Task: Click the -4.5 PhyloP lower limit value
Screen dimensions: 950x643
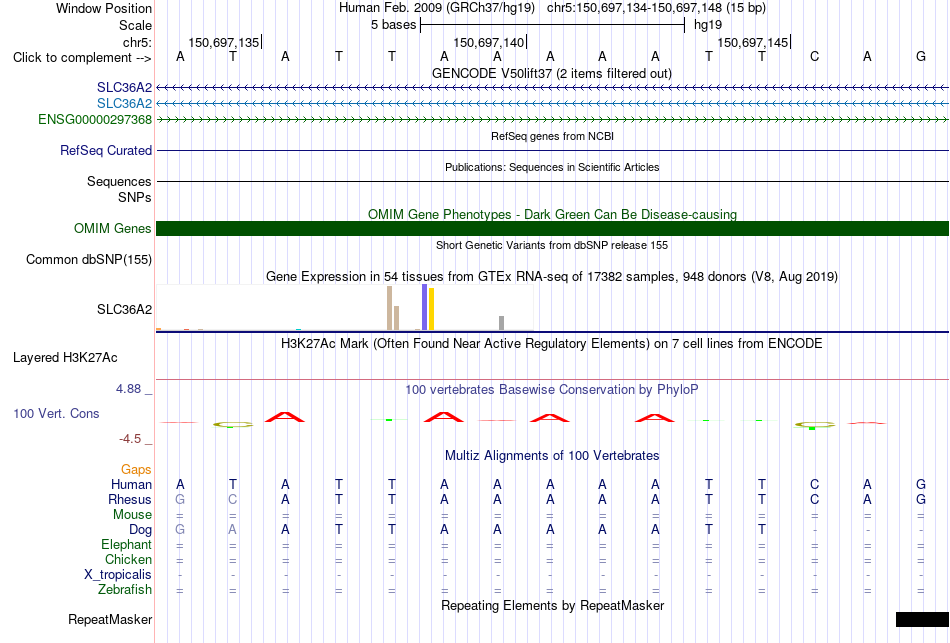Action: pos(130,439)
